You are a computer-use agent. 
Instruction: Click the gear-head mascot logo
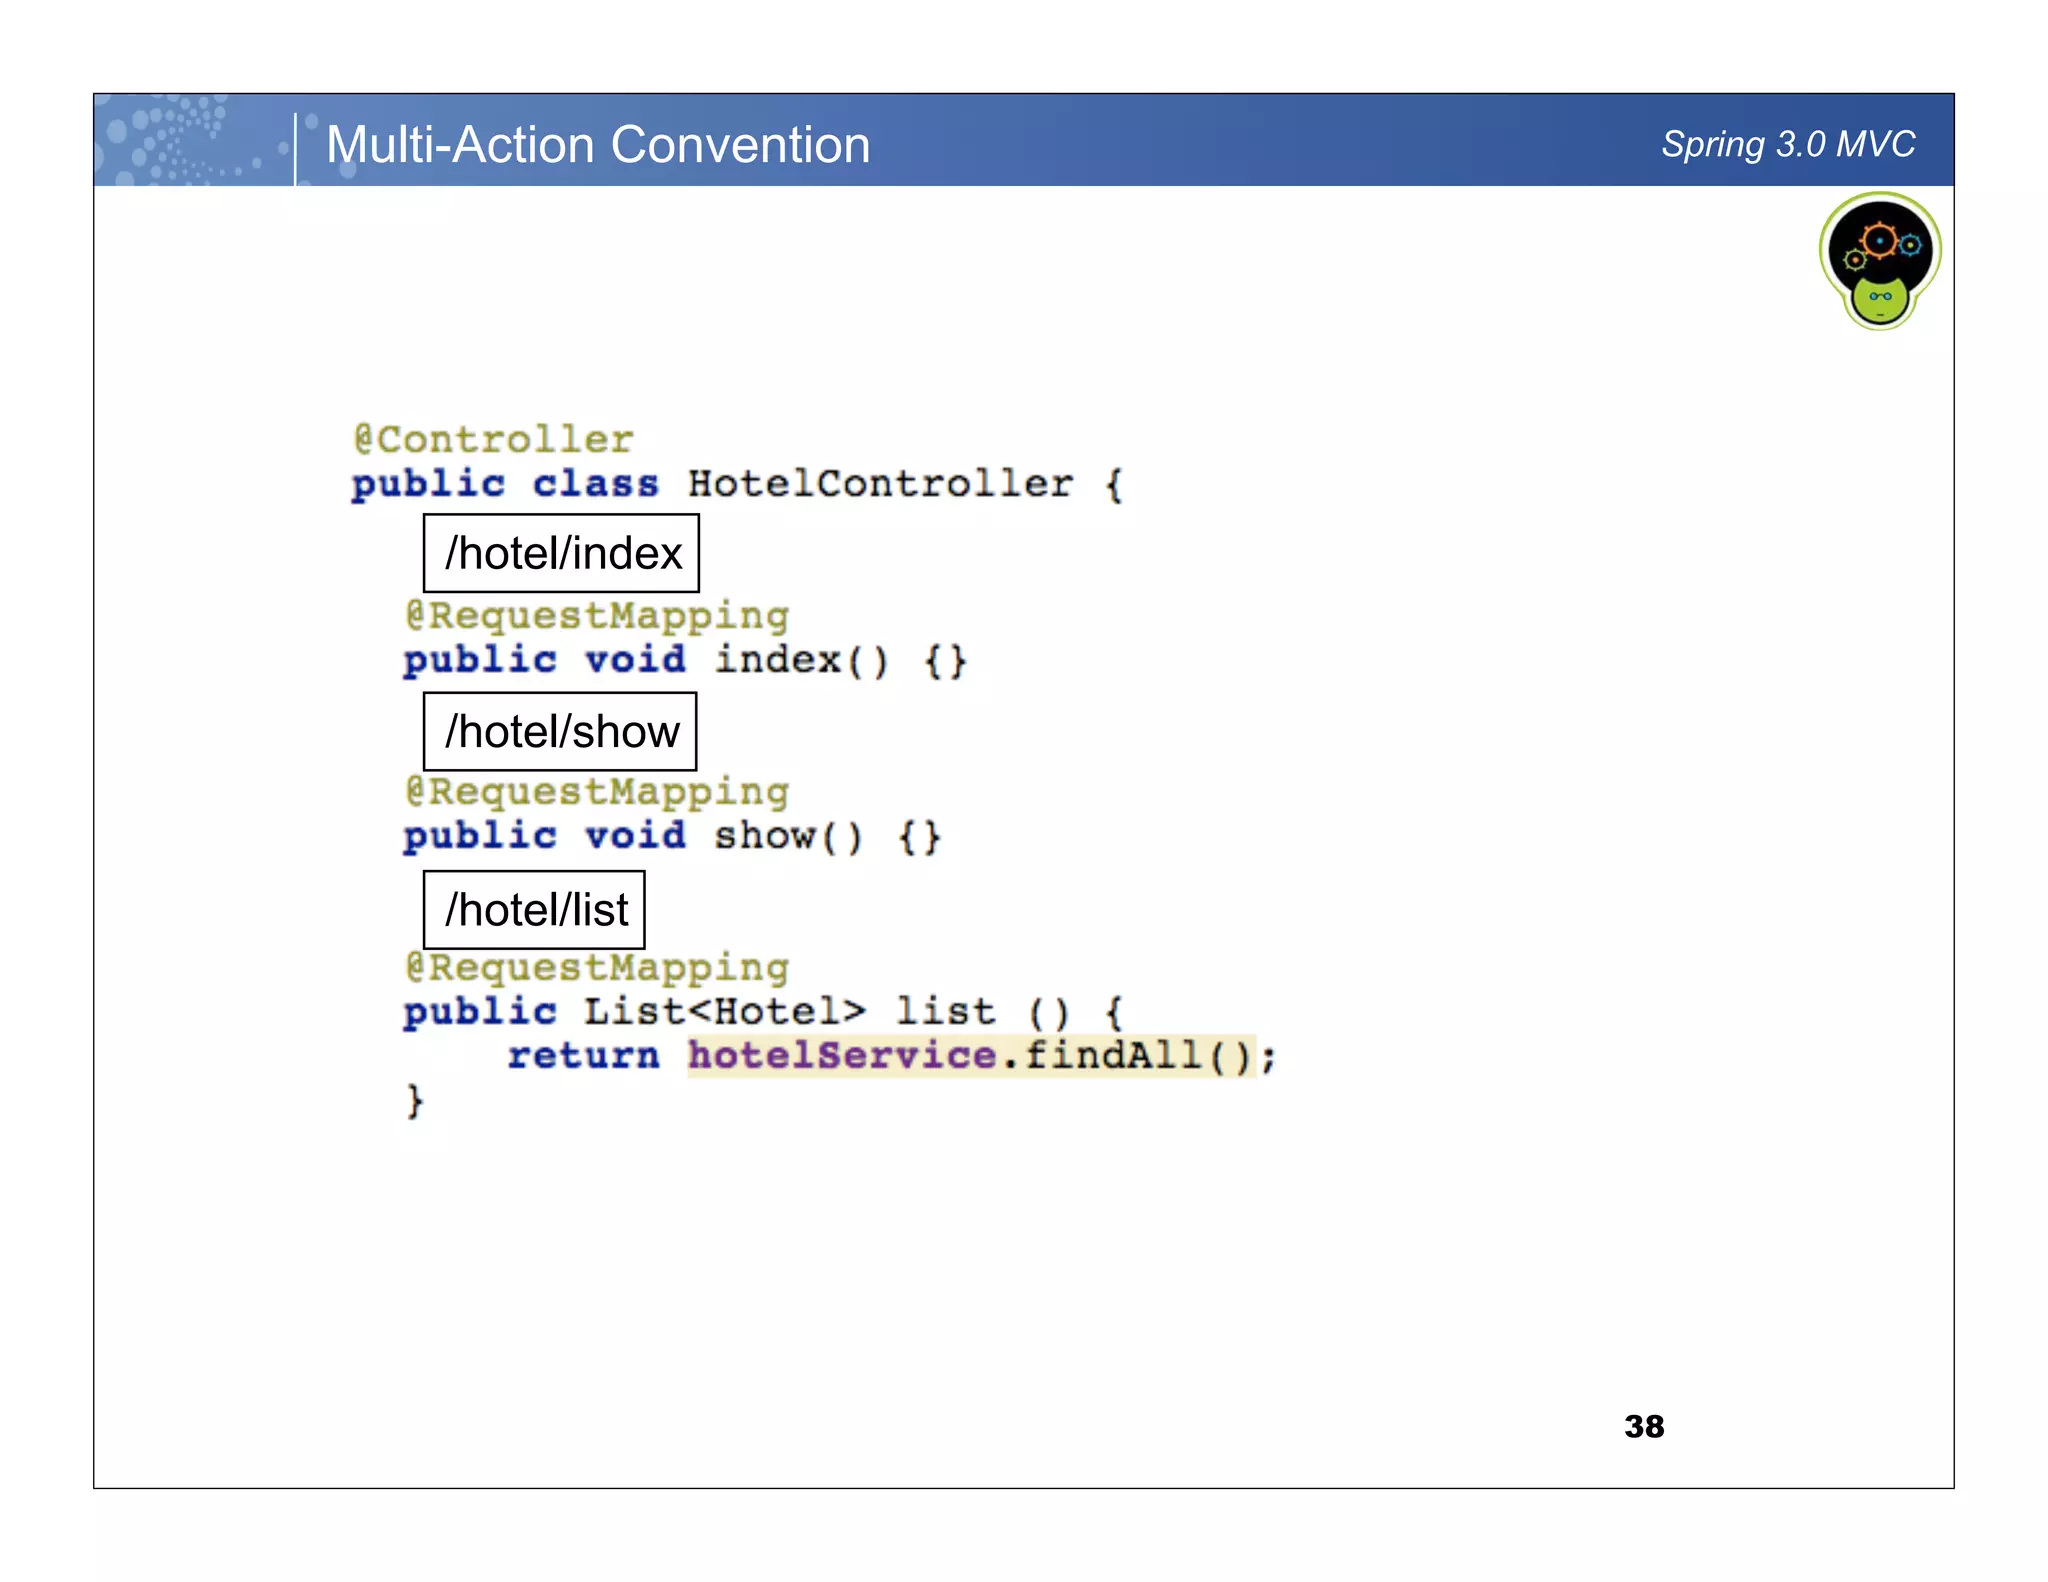(1879, 262)
